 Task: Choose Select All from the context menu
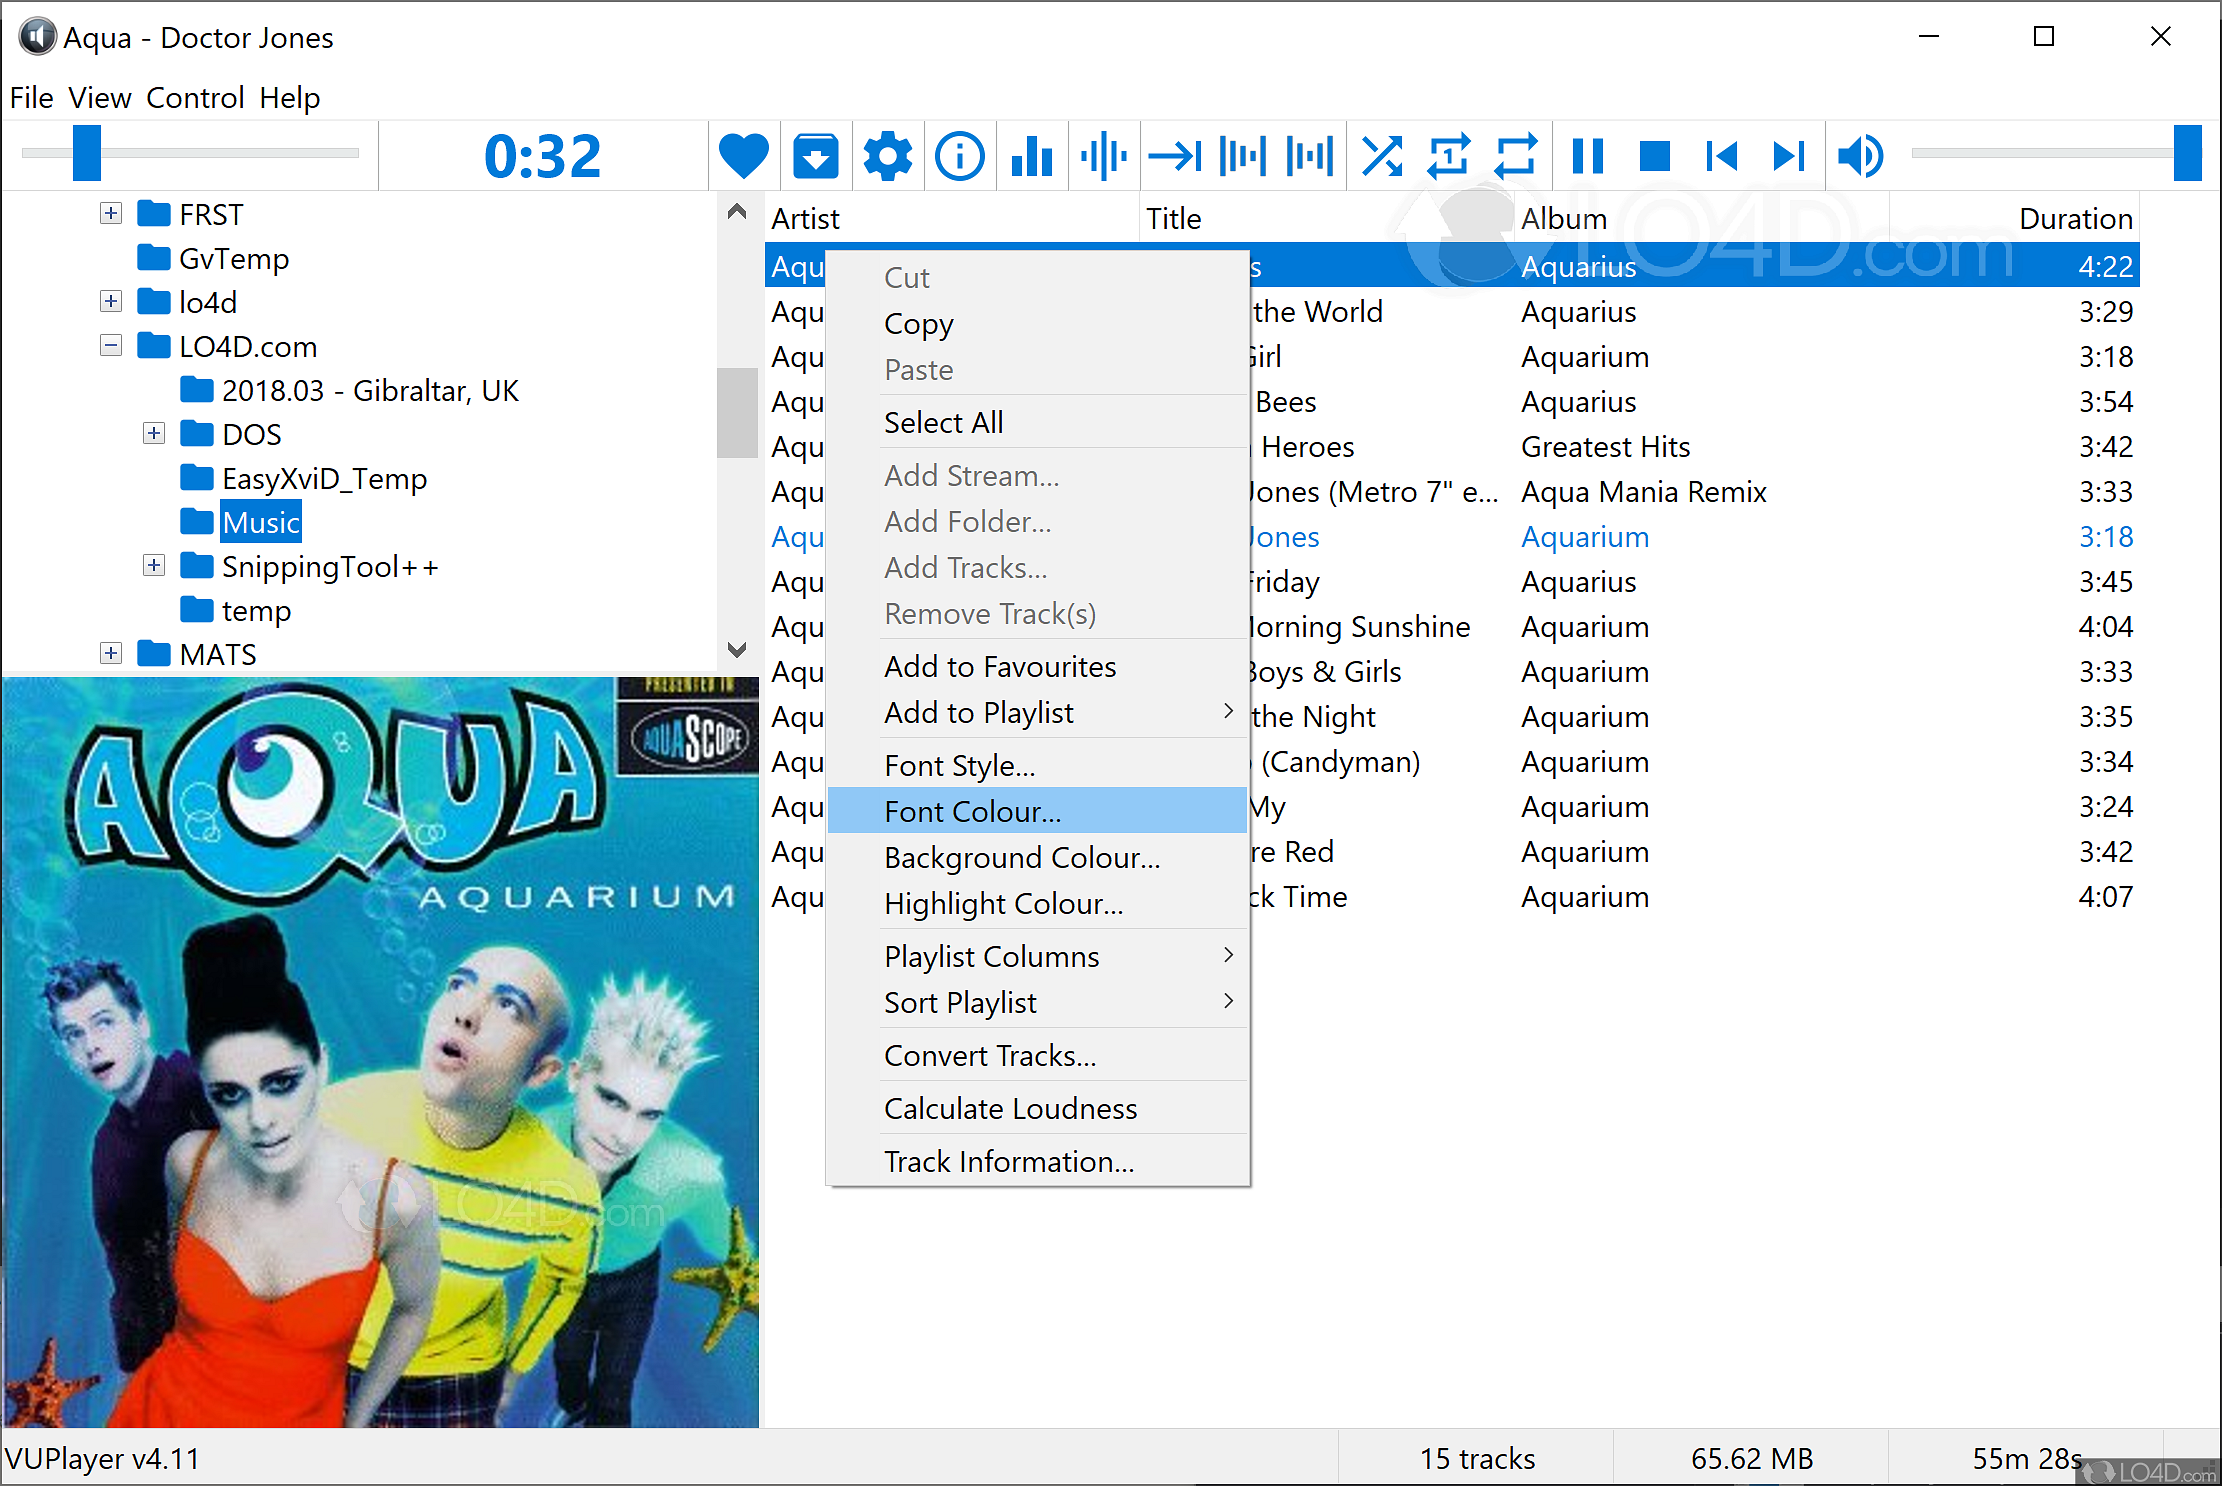(943, 421)
